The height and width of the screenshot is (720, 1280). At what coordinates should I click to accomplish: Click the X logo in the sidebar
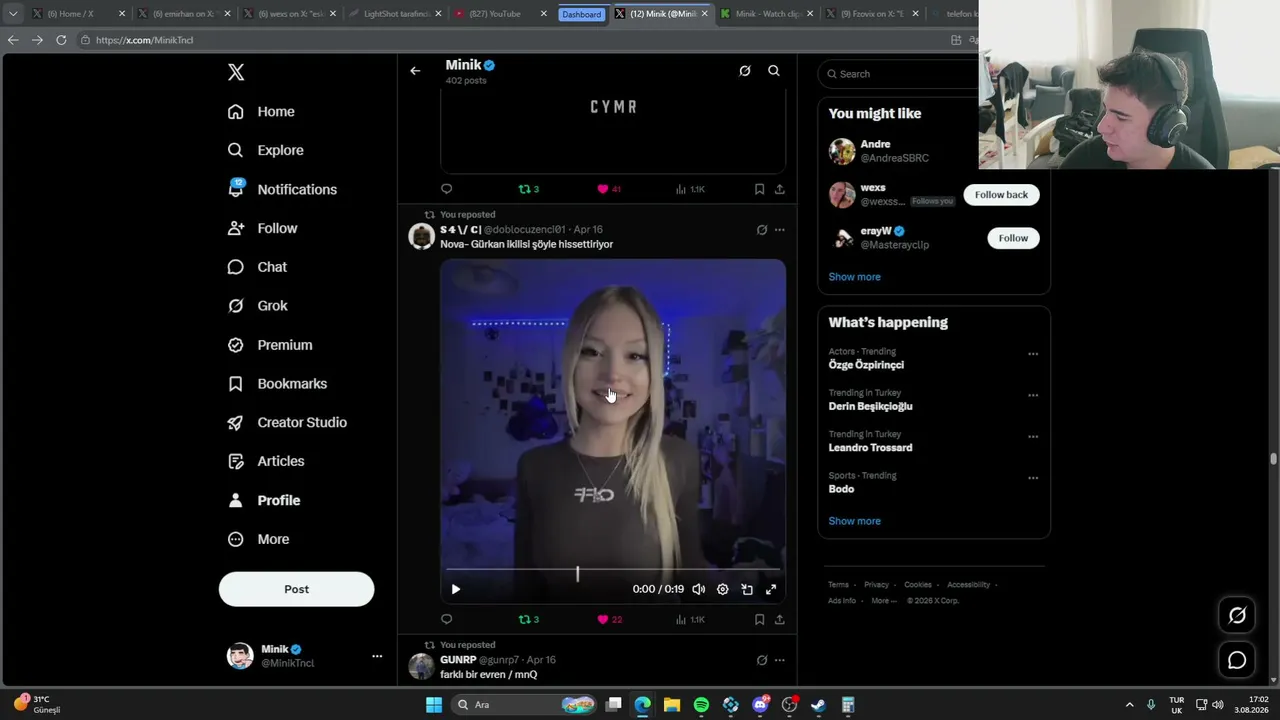pos(236,72)
